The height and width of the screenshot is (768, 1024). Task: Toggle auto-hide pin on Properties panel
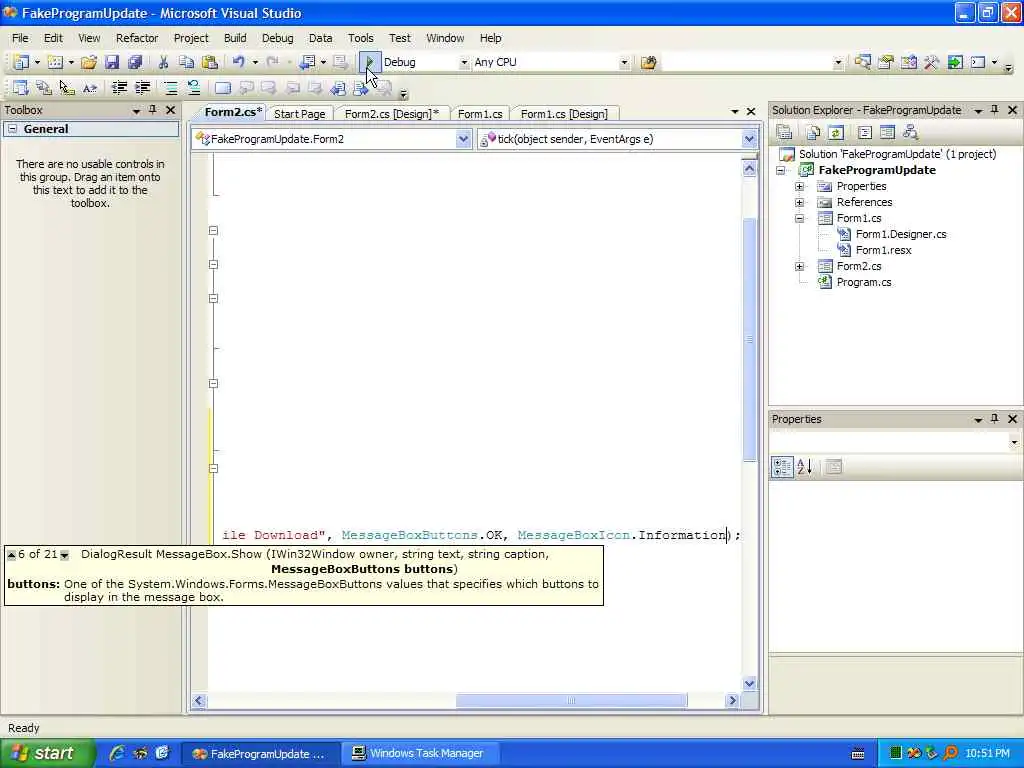click(x=995, y=419)
